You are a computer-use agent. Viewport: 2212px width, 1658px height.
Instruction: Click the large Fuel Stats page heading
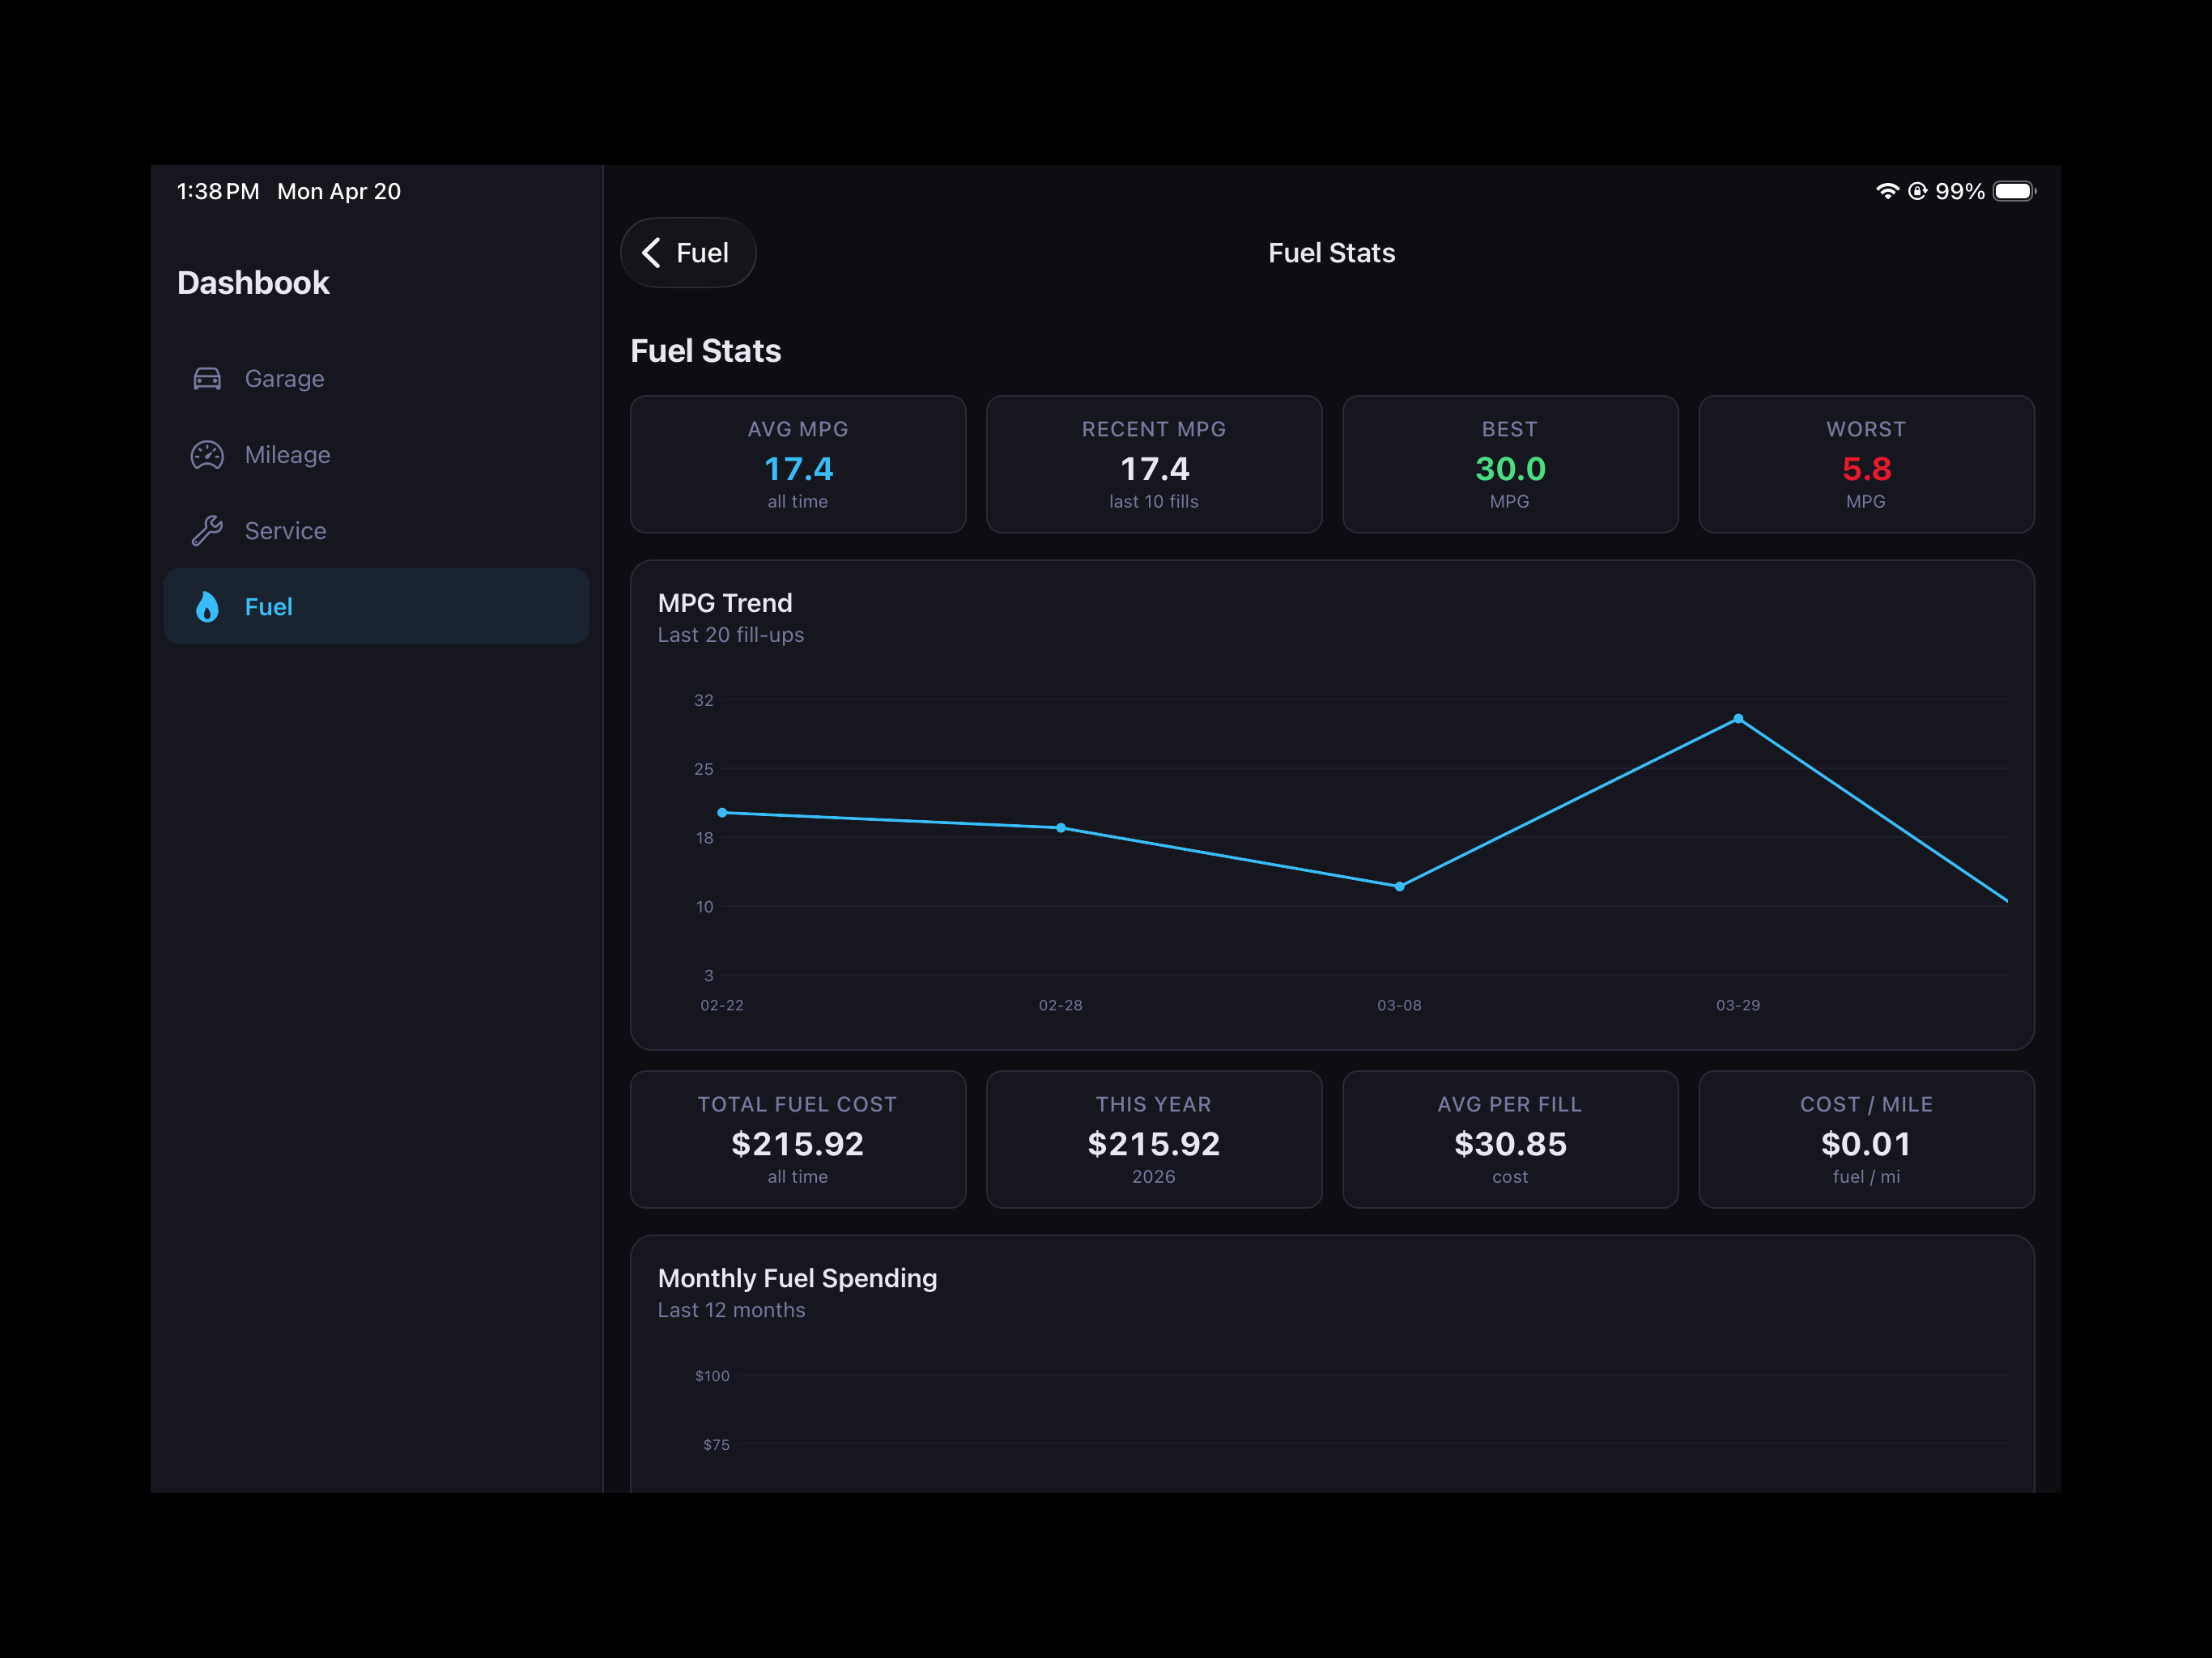(x=706, y=351)
